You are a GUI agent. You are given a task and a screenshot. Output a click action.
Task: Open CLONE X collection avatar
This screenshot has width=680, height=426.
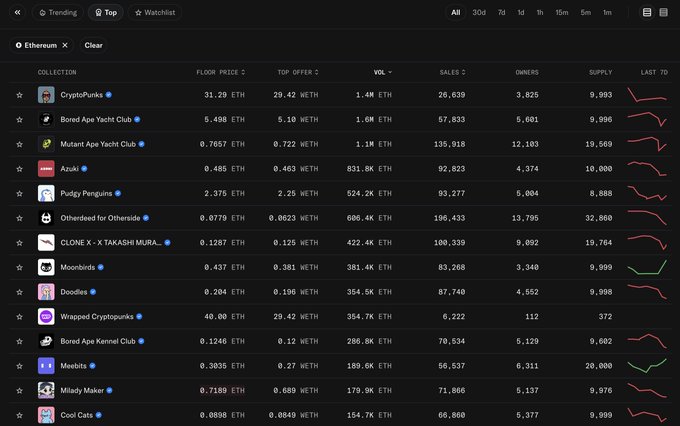point(46,243)
